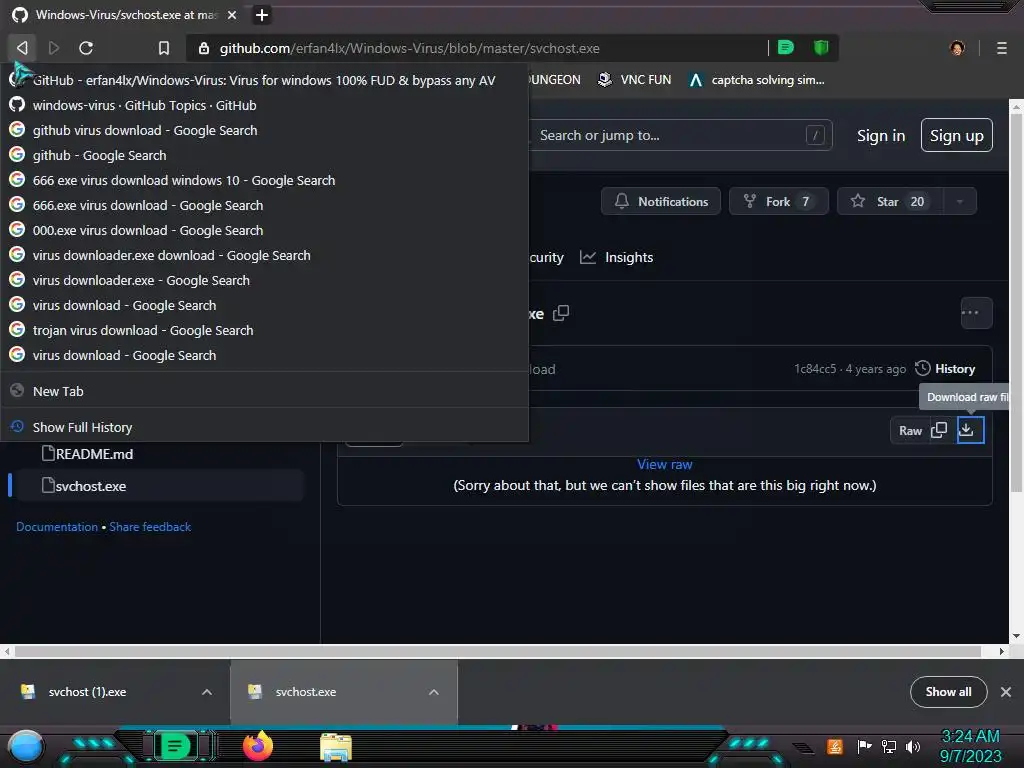The height and width of the screenshot is (768, 1024).
Task: Copy the file path using the copy icon
Action: (561, 313)
